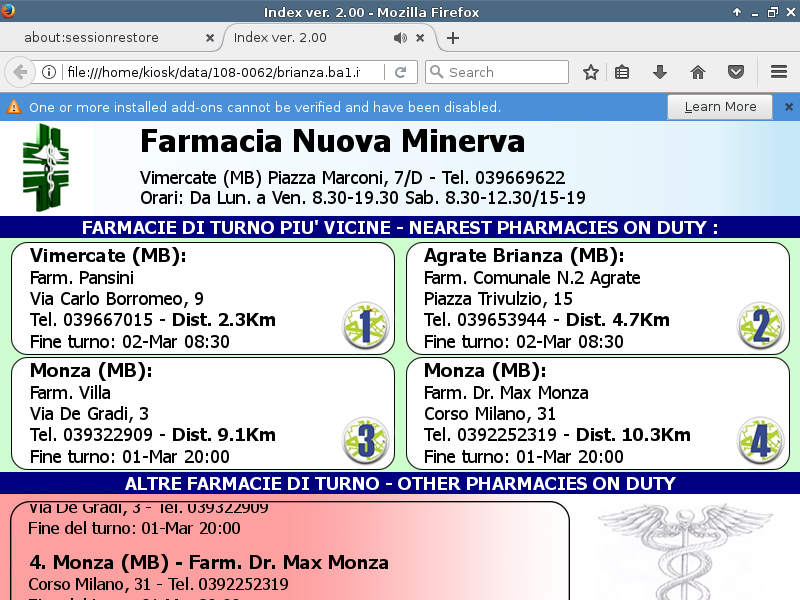
Task: Click pharmacy number 1 badge for Vimercate
Action: (365, 325)
